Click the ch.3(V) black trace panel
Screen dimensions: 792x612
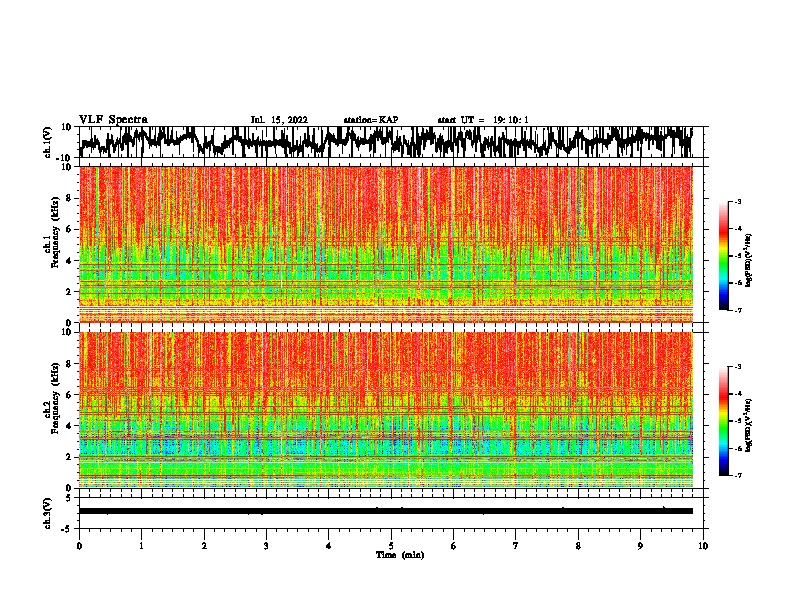[390, 513]
